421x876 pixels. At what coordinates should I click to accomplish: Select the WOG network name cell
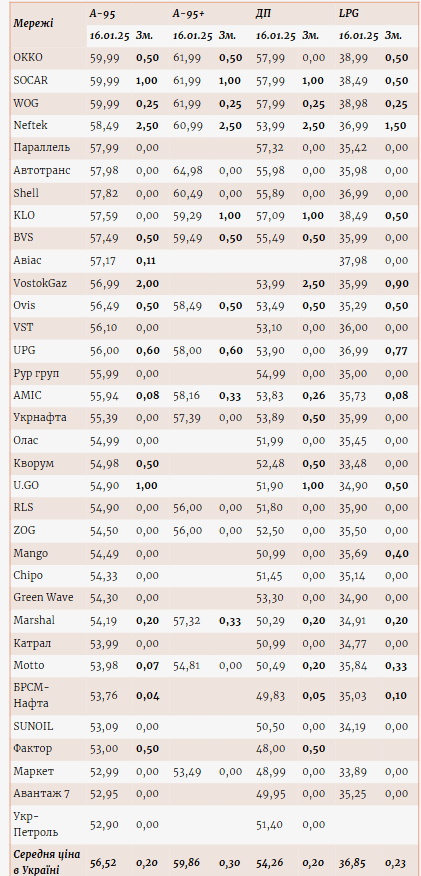[26, 103]
